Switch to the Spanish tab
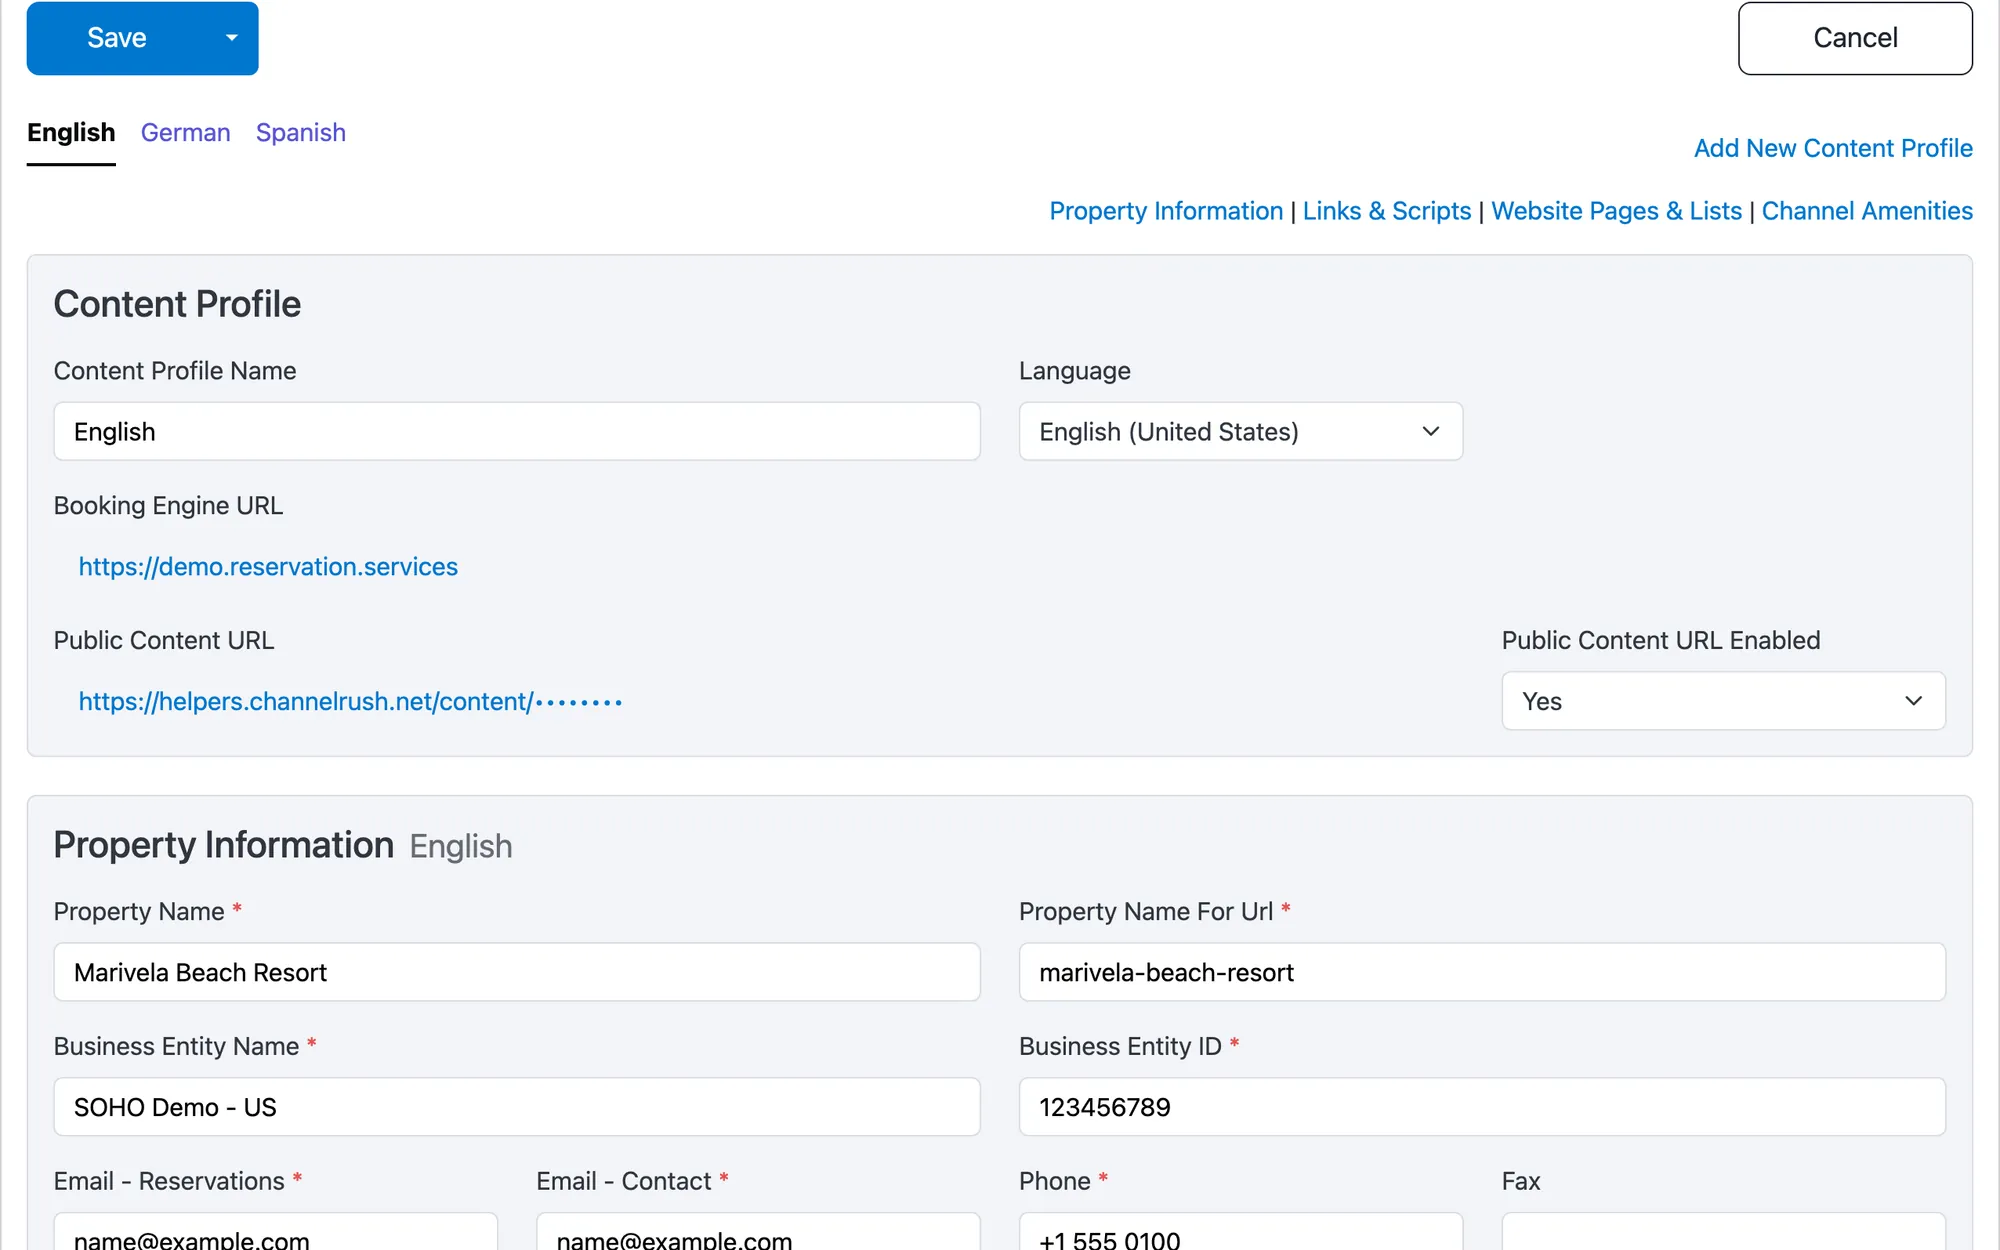Viewport: 2000px width, 1250px height. [x=301, y=133]
